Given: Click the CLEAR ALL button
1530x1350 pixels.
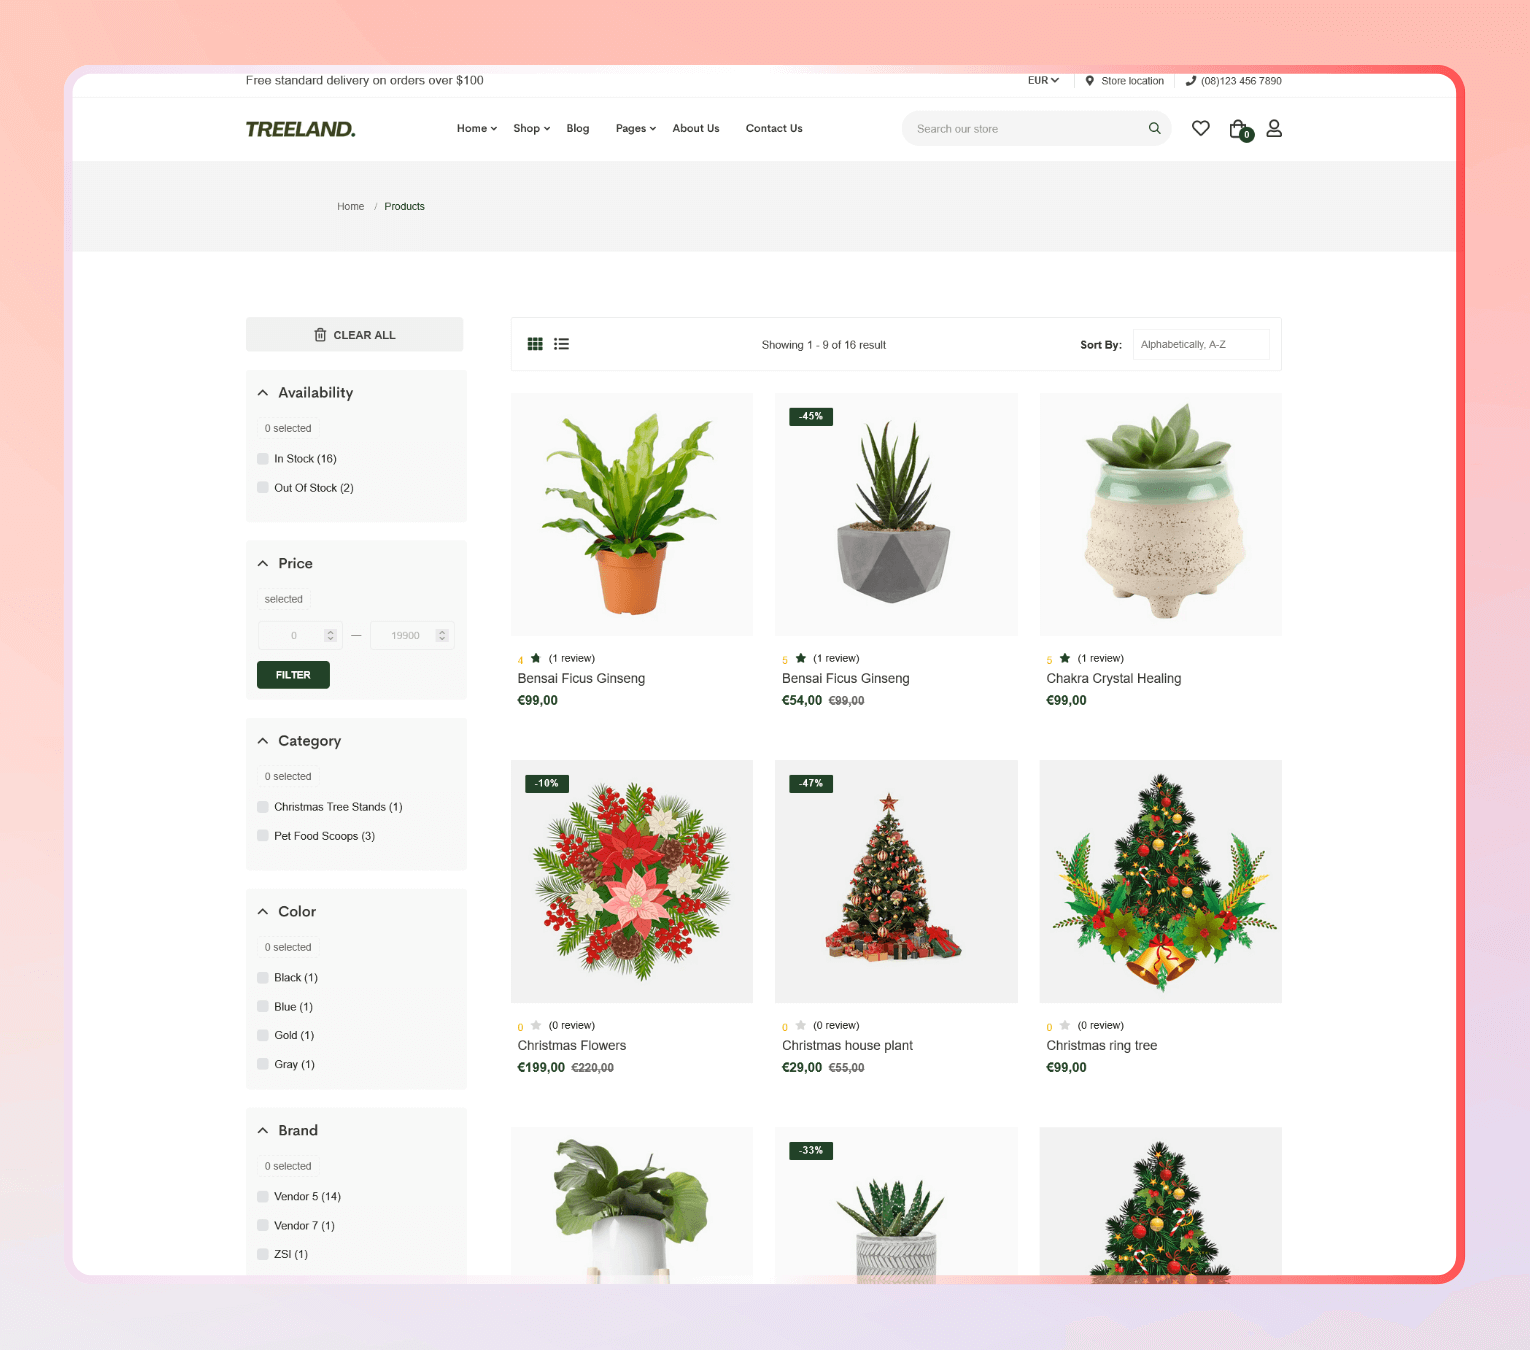Looking at the screenshot, I should pos(355,335).
